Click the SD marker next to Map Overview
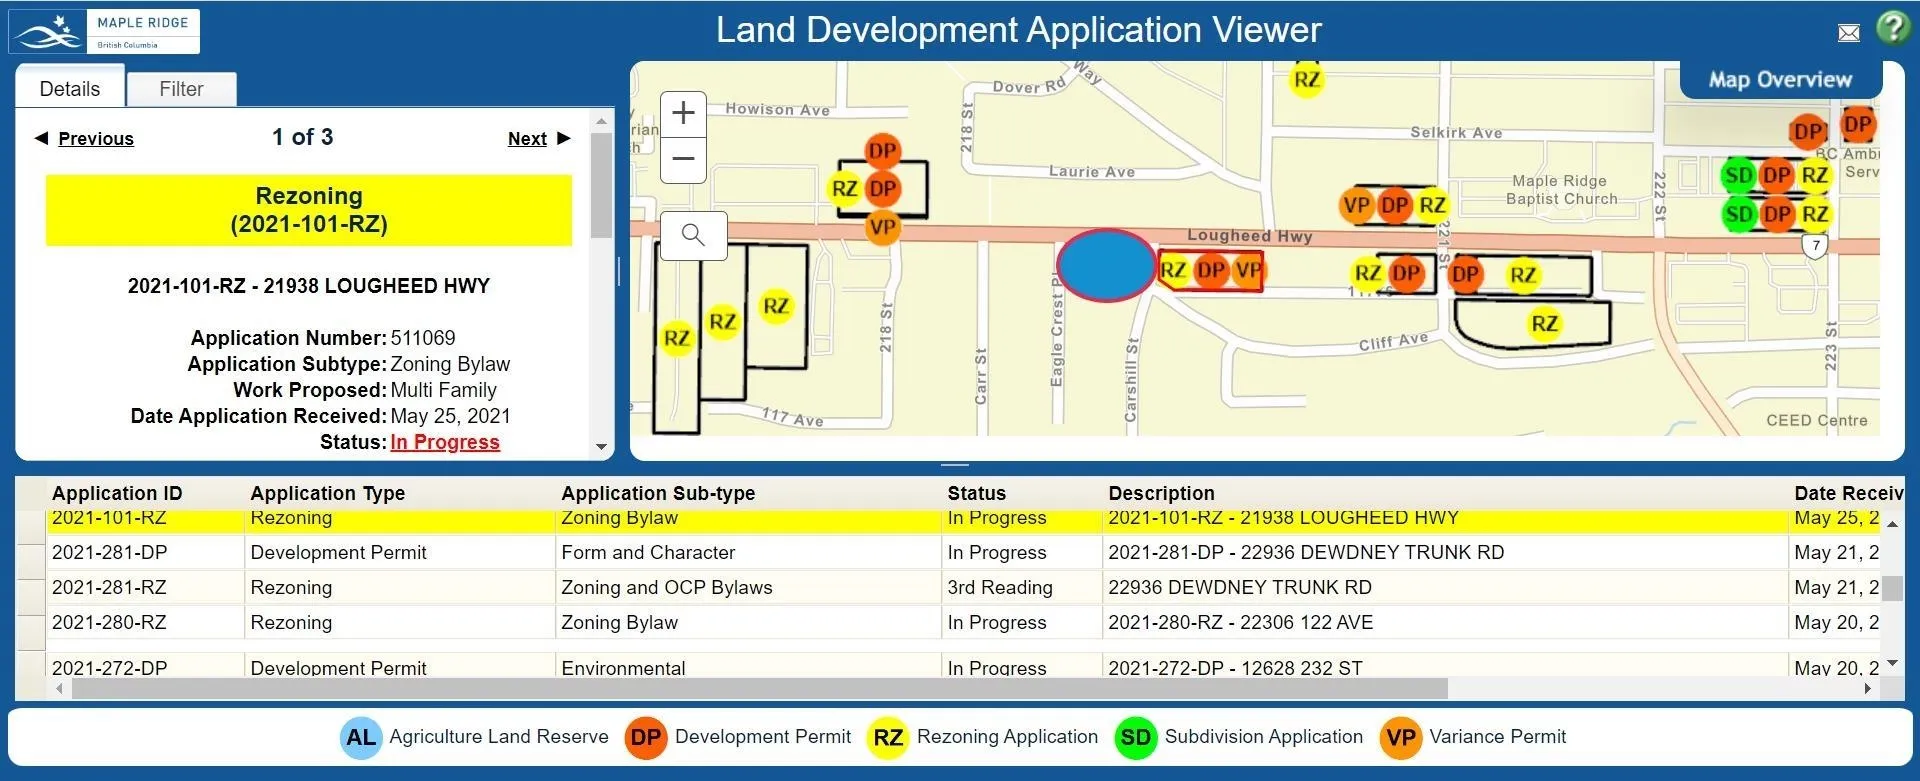Image resolution: width=1920 pixels, height=781 pixels. [x=1739, y=176]
